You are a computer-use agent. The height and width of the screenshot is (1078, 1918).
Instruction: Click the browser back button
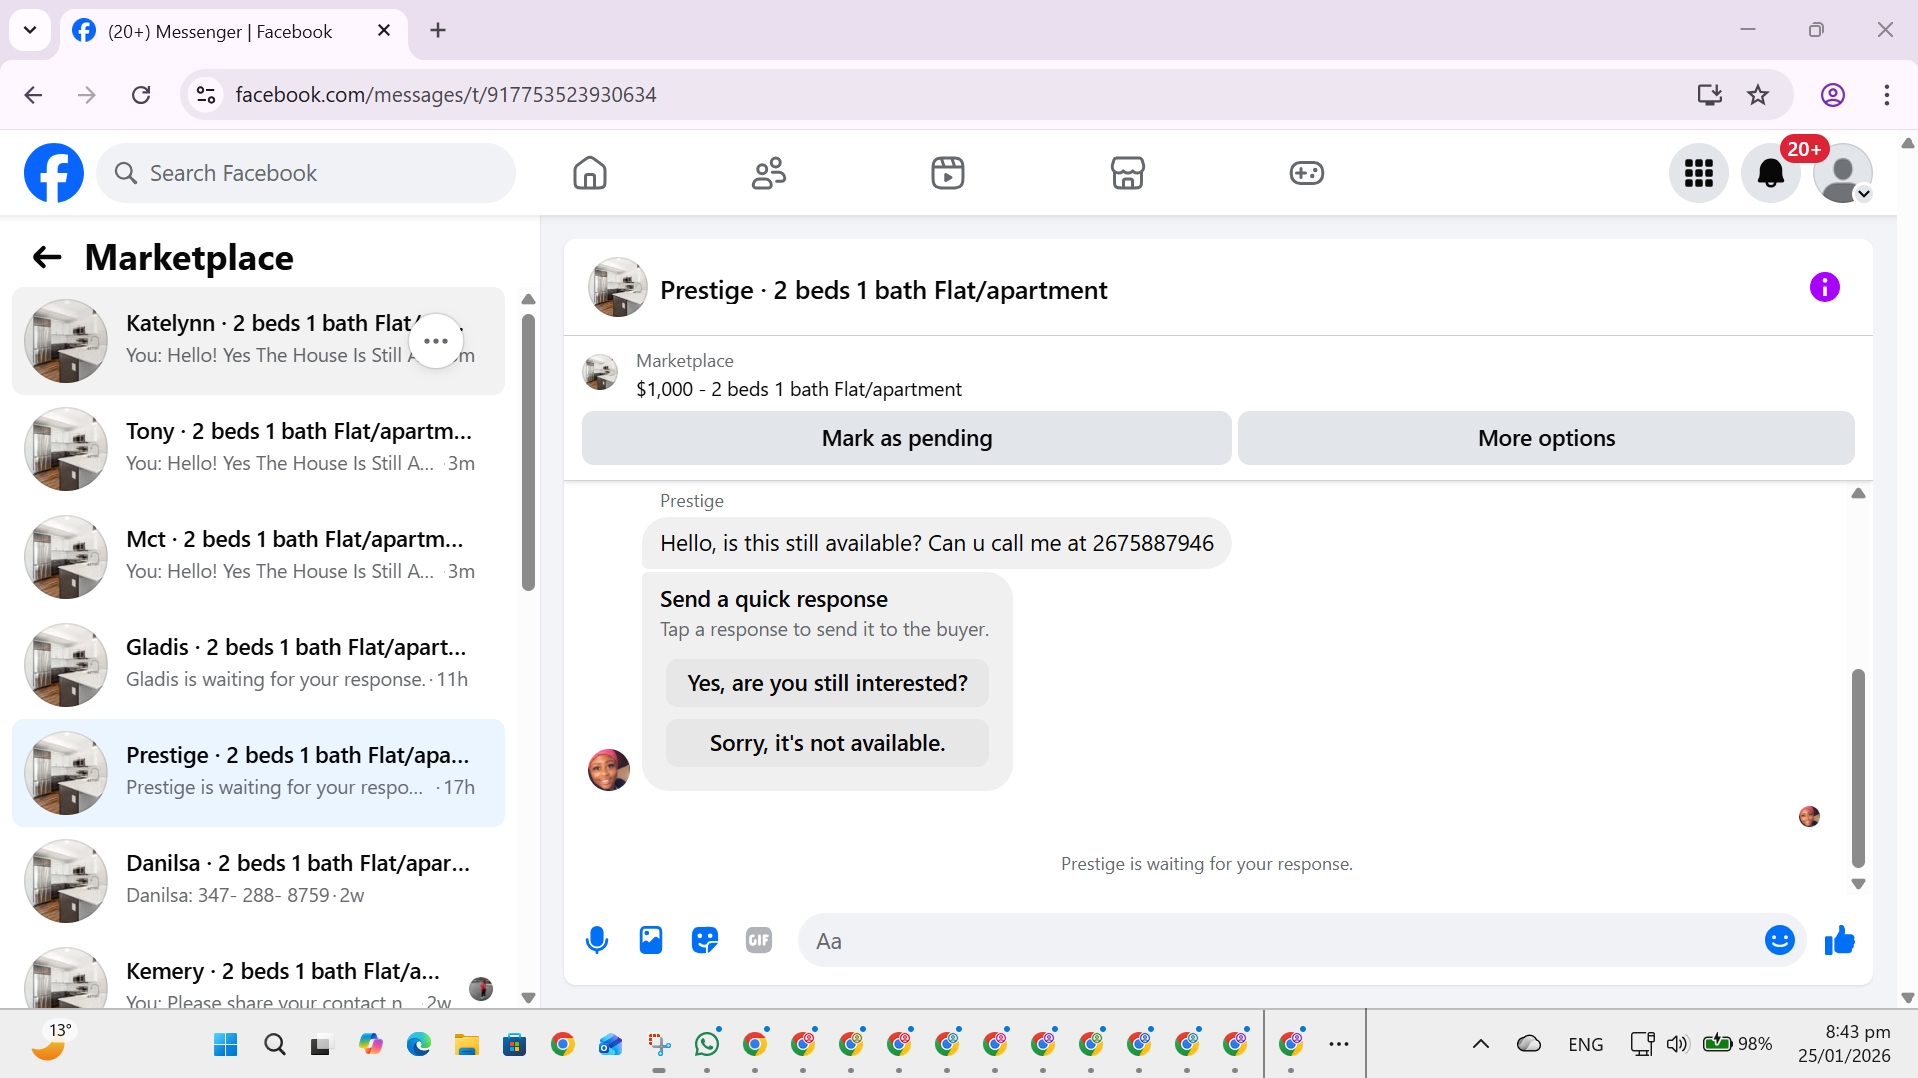33,95
